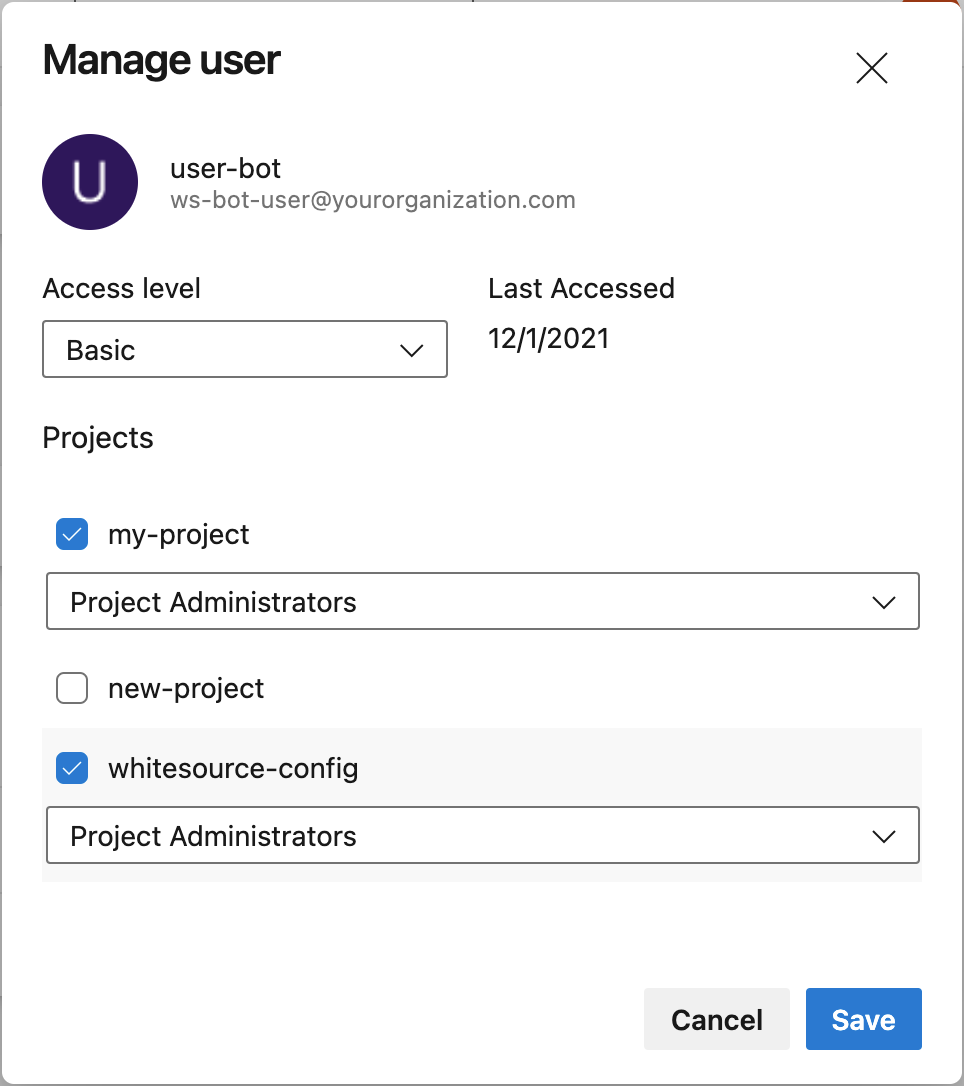The image size is (964, 1086).
Task: Click the 12/1/2021 last accessed date
Action: (549, 339)
